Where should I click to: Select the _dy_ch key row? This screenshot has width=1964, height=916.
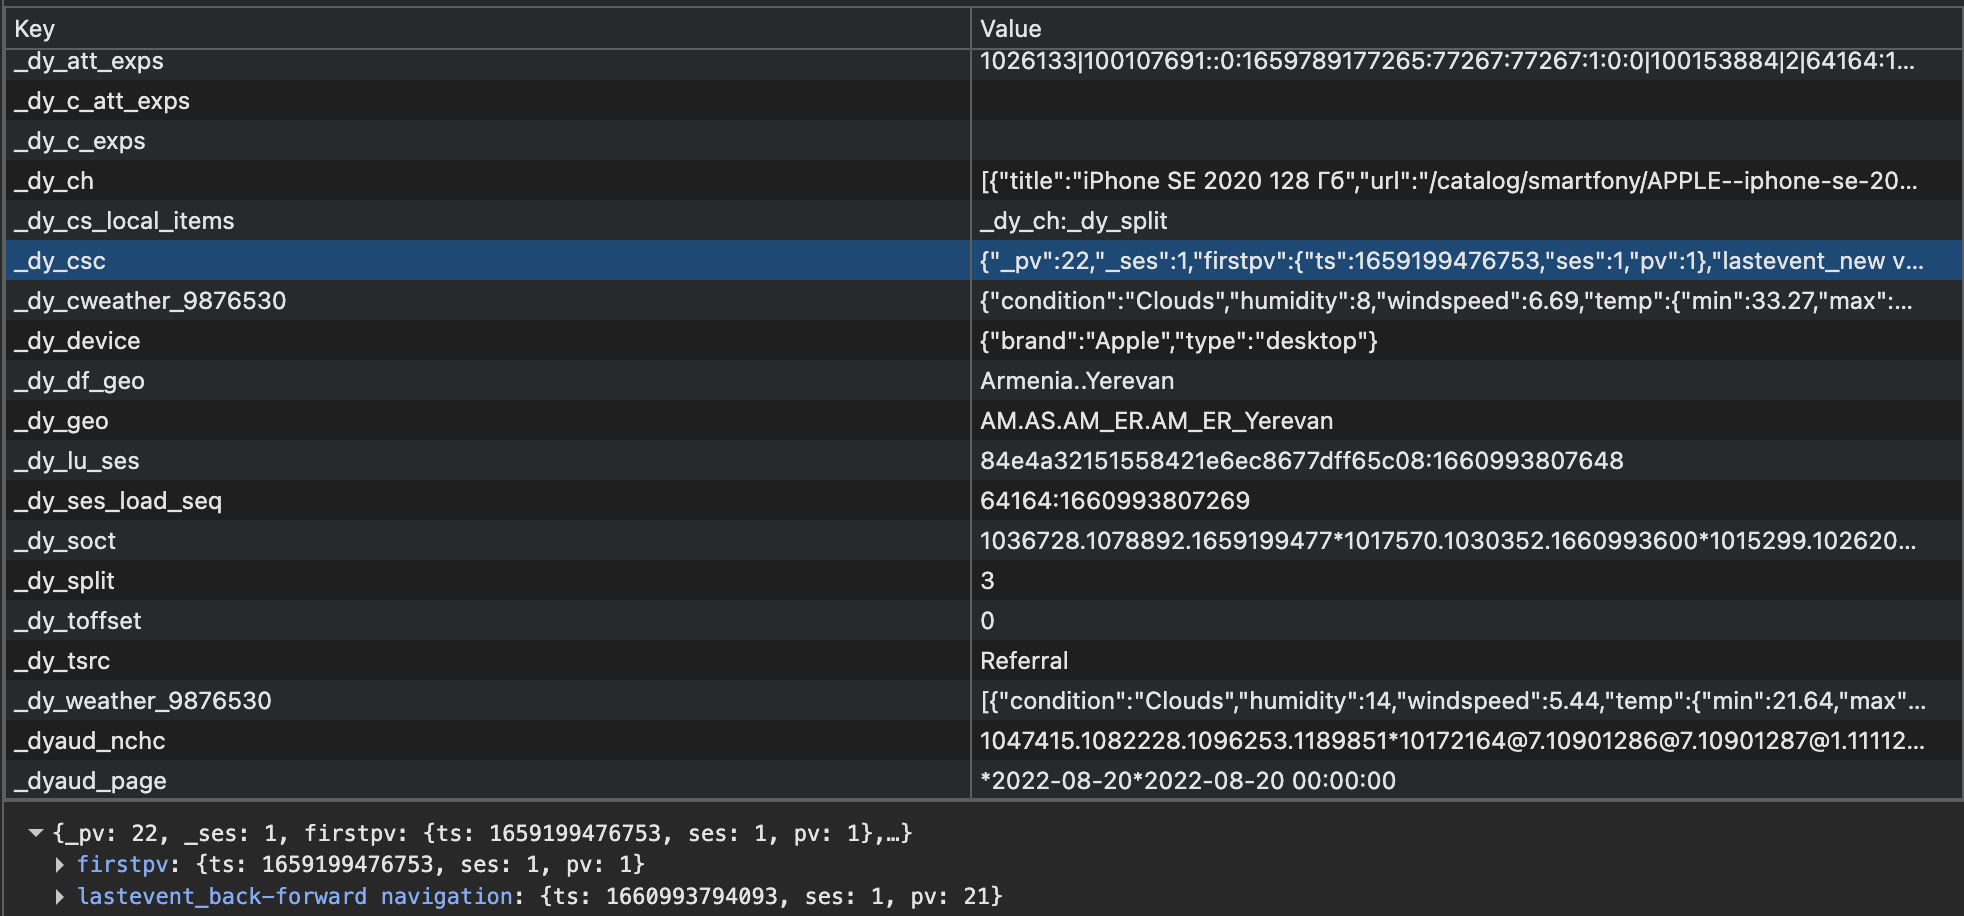(54, 181)
